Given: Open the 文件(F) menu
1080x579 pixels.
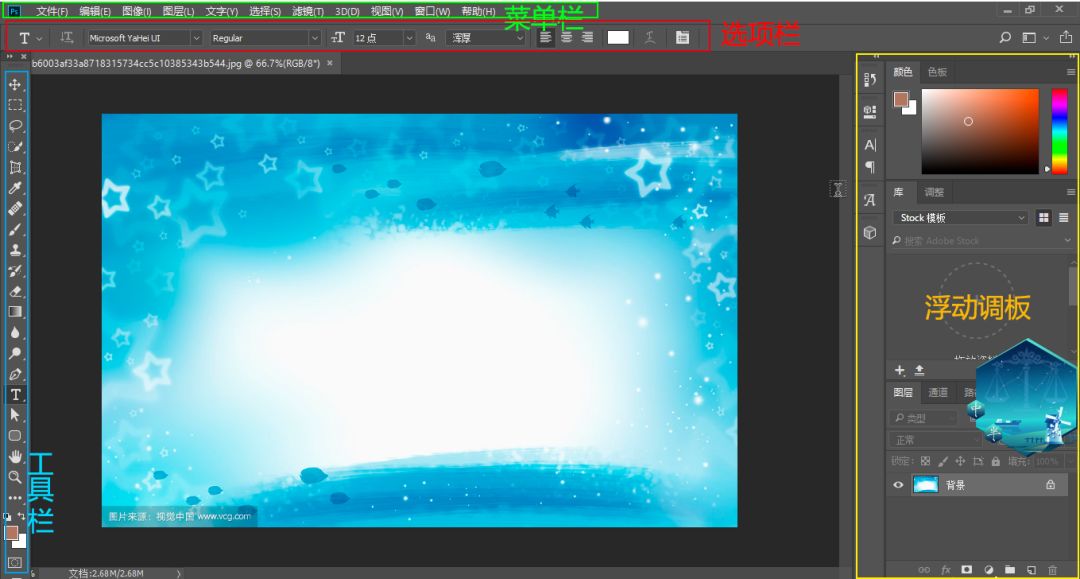Looking at the screenshot, I should (x=52, y=11).
